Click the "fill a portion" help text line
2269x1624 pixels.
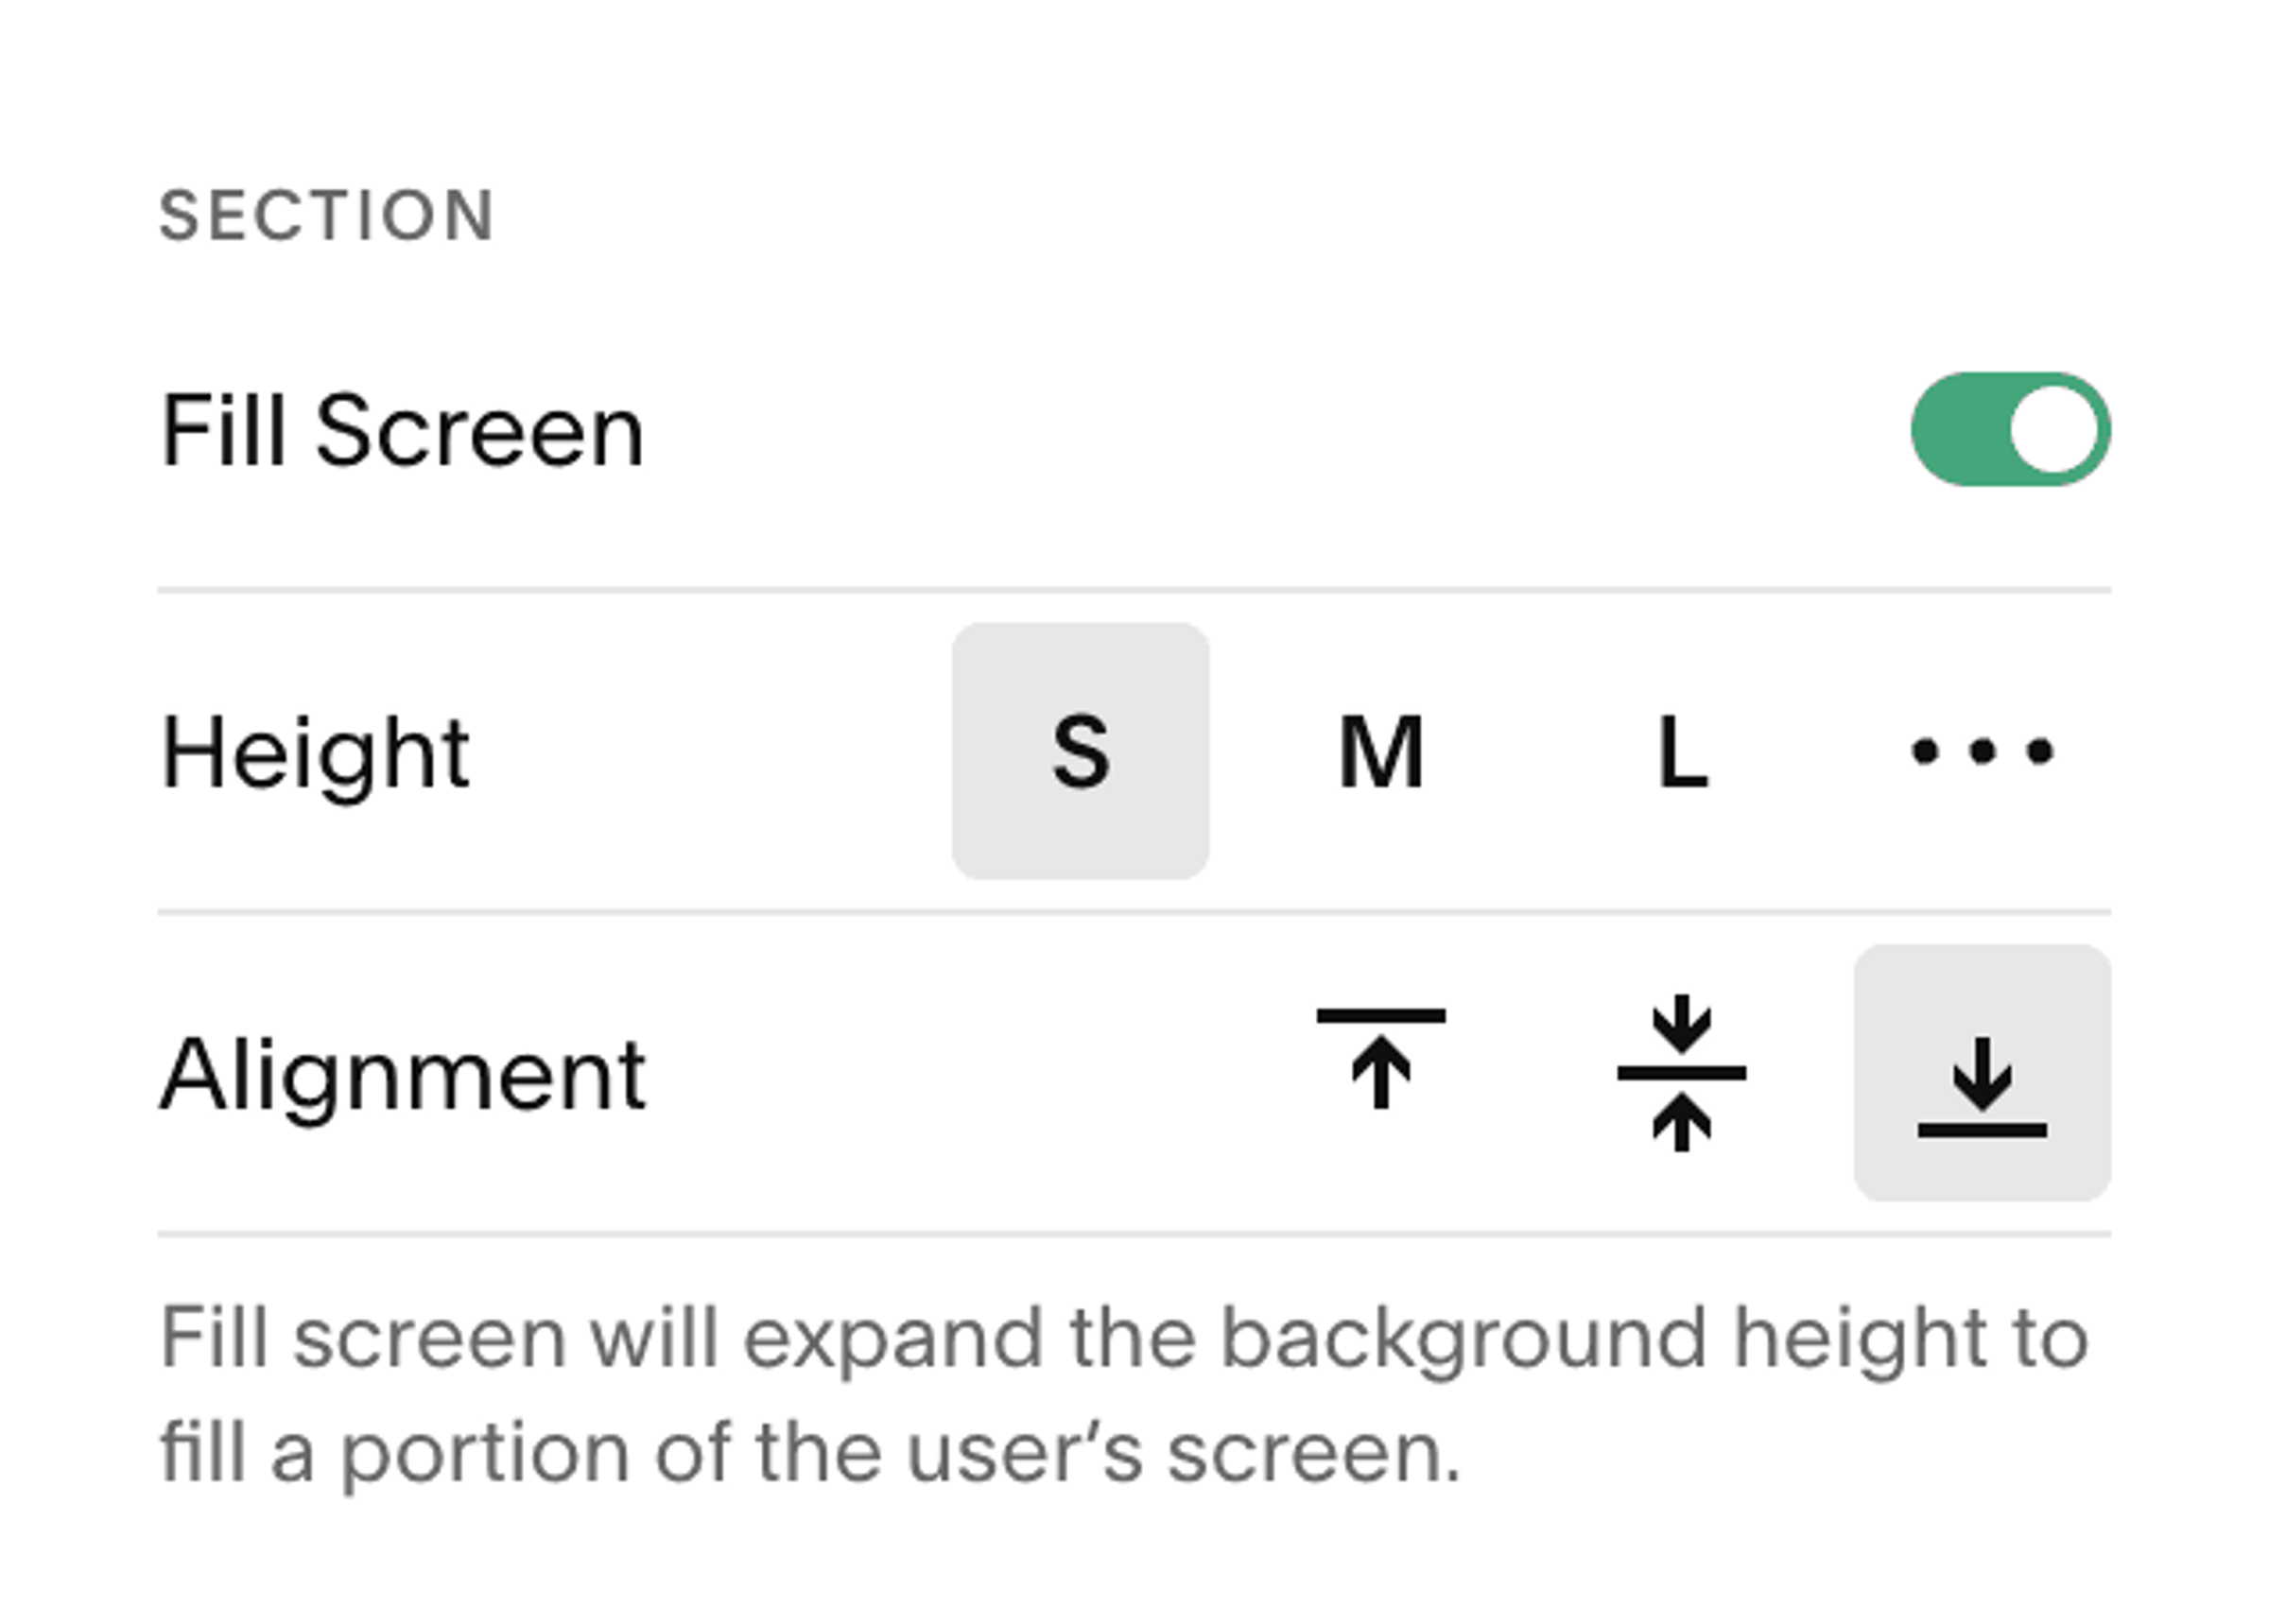[810, 1455]
